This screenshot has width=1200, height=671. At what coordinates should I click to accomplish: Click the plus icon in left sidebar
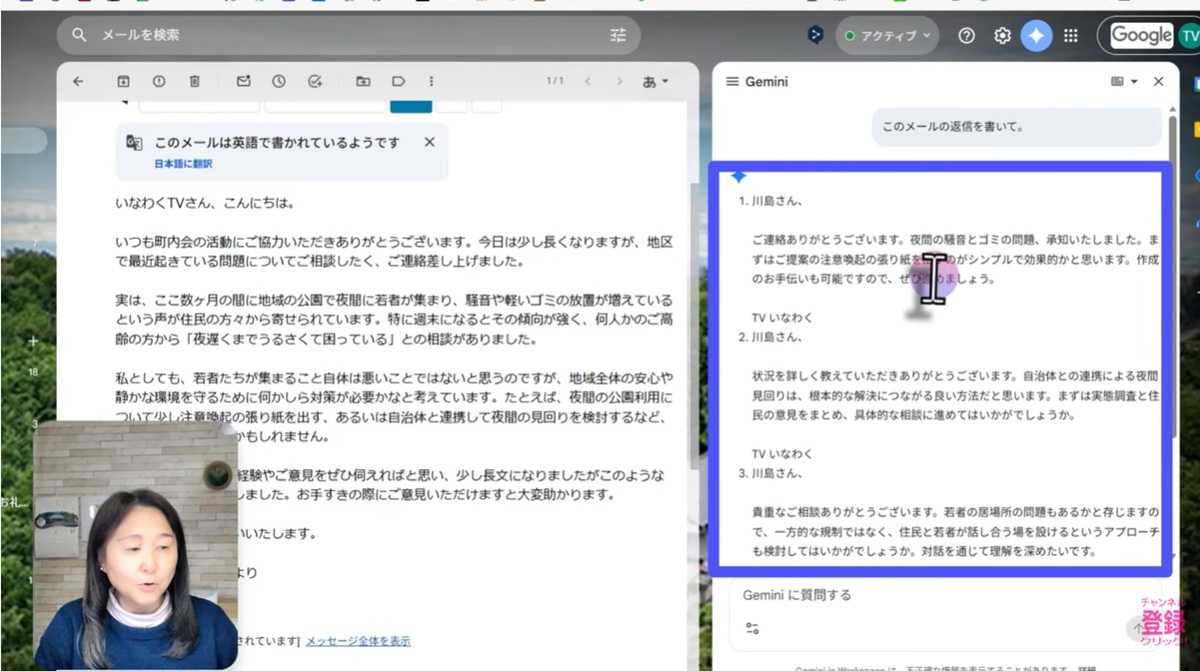point(33,341)
